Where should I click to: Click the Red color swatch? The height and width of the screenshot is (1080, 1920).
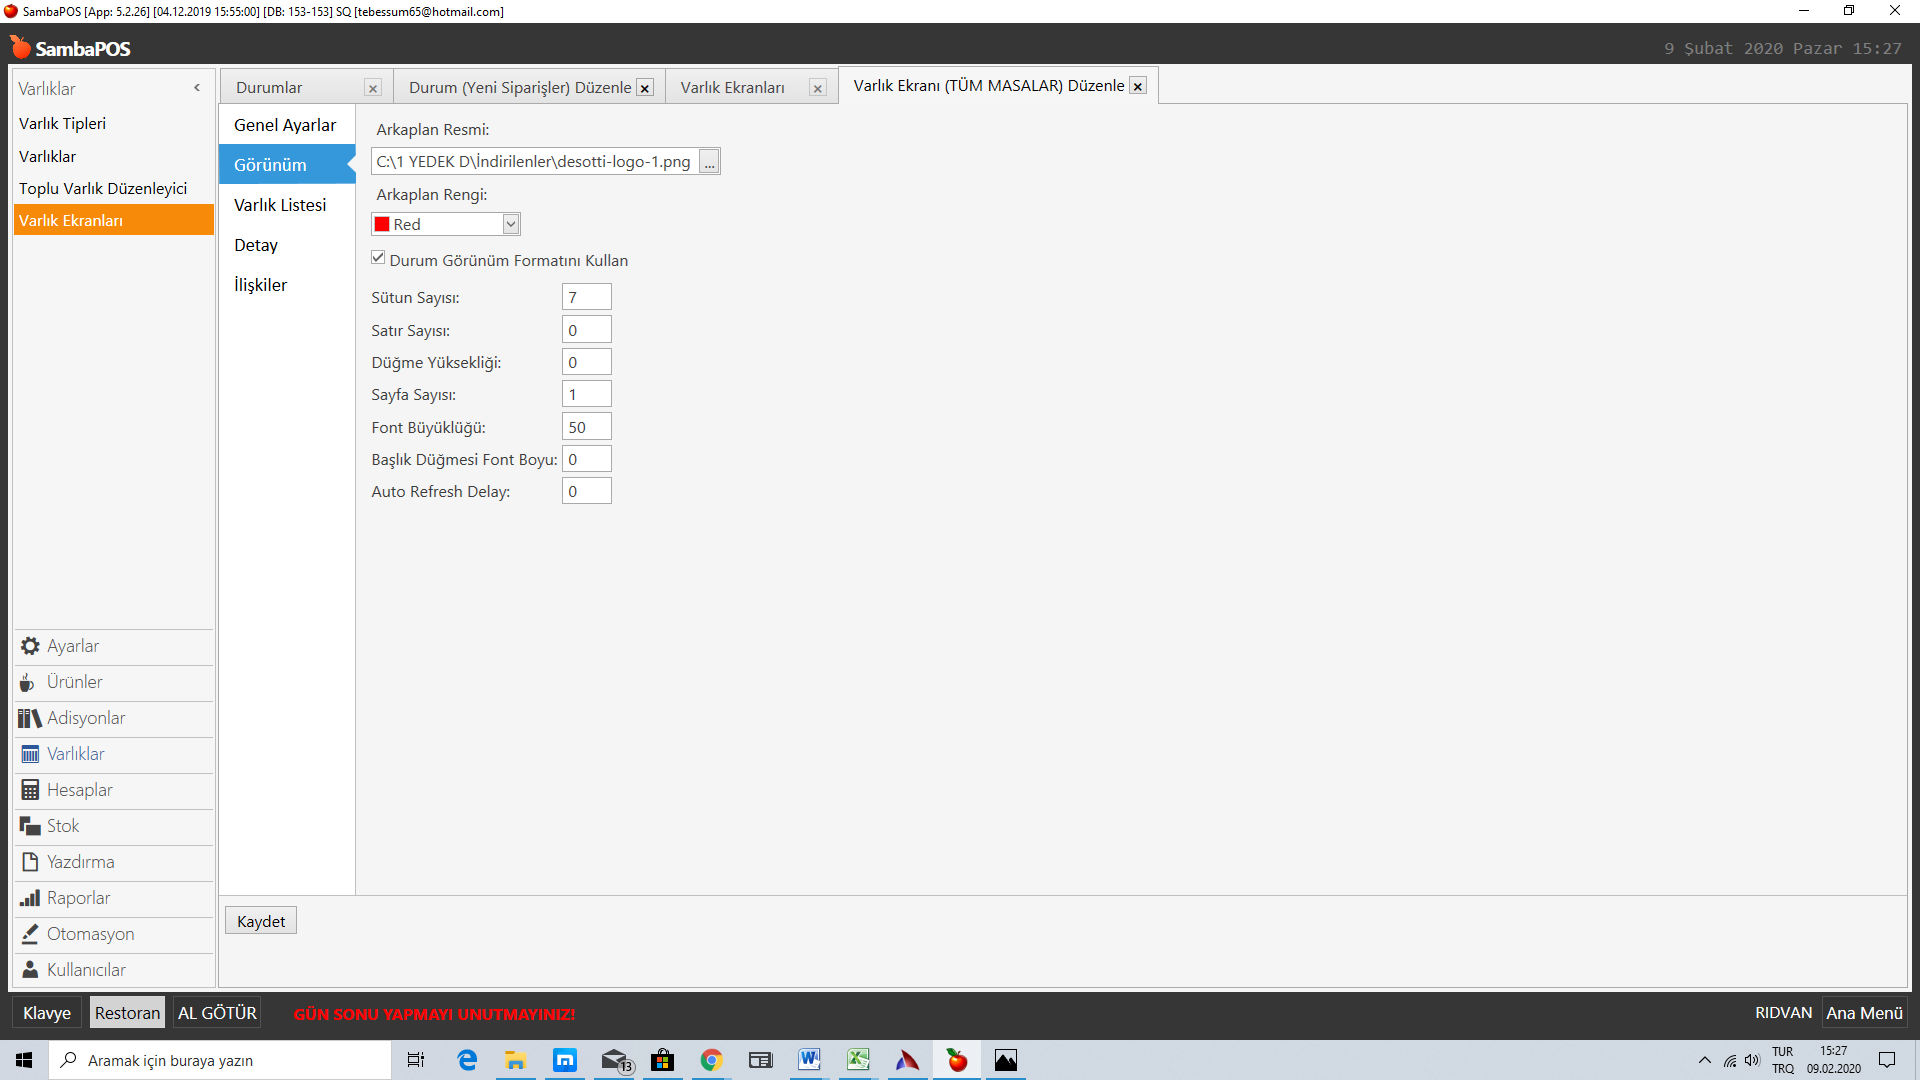pos(382,224)
